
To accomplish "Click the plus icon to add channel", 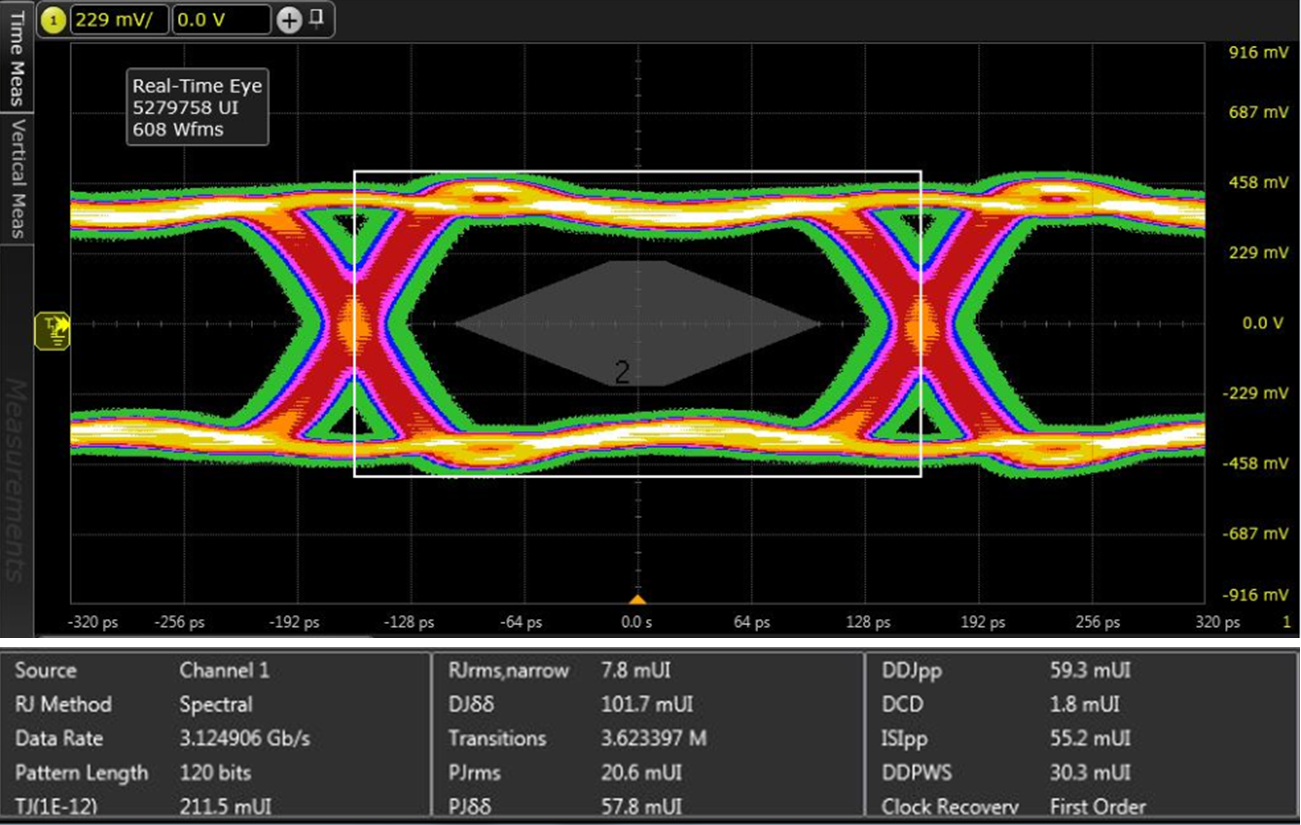I will tap(287, 20).
